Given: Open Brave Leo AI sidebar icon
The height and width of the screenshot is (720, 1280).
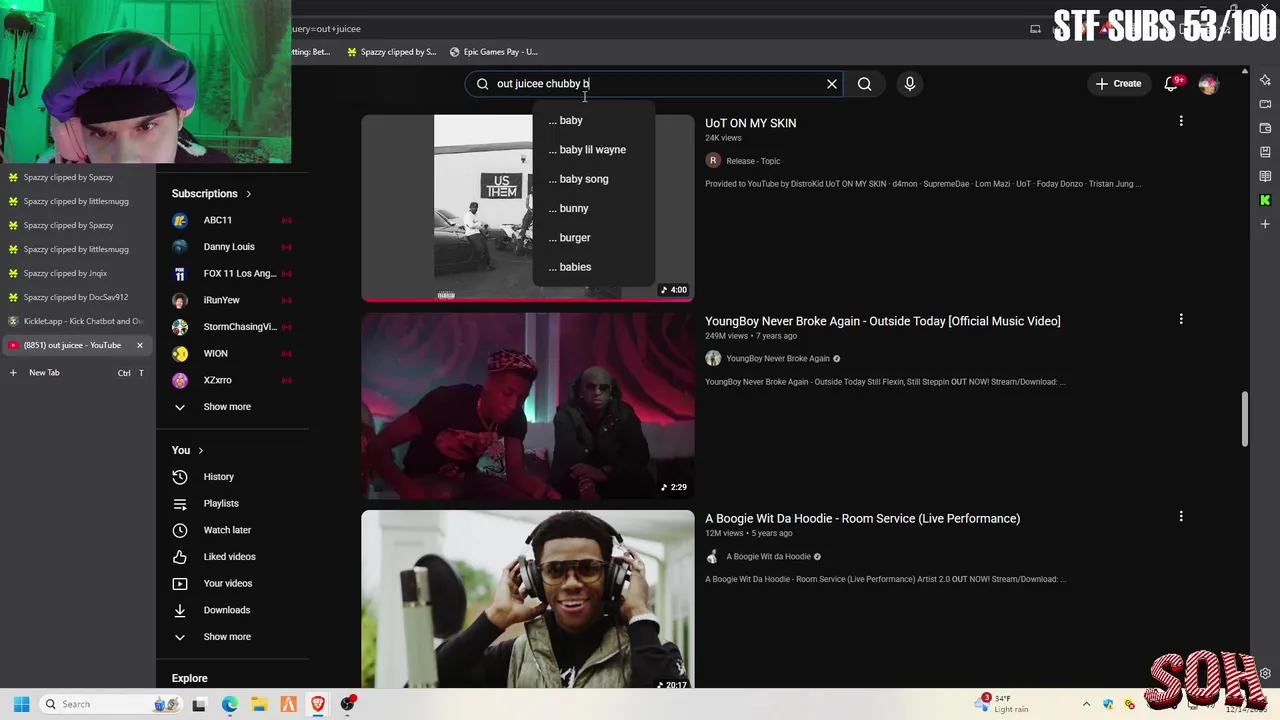Looking at the screenshot, I should point(1265,80).
